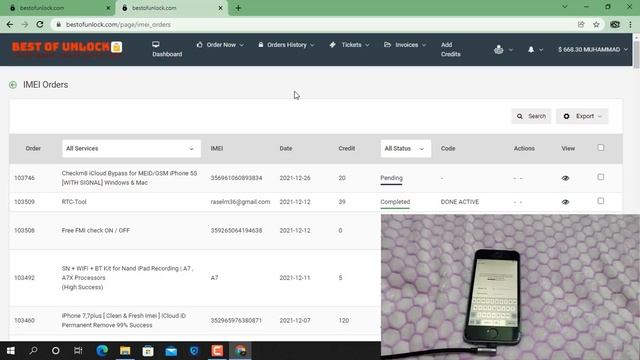
Task: Open the ship/service icon menu
Action: [x=499, y=49]
